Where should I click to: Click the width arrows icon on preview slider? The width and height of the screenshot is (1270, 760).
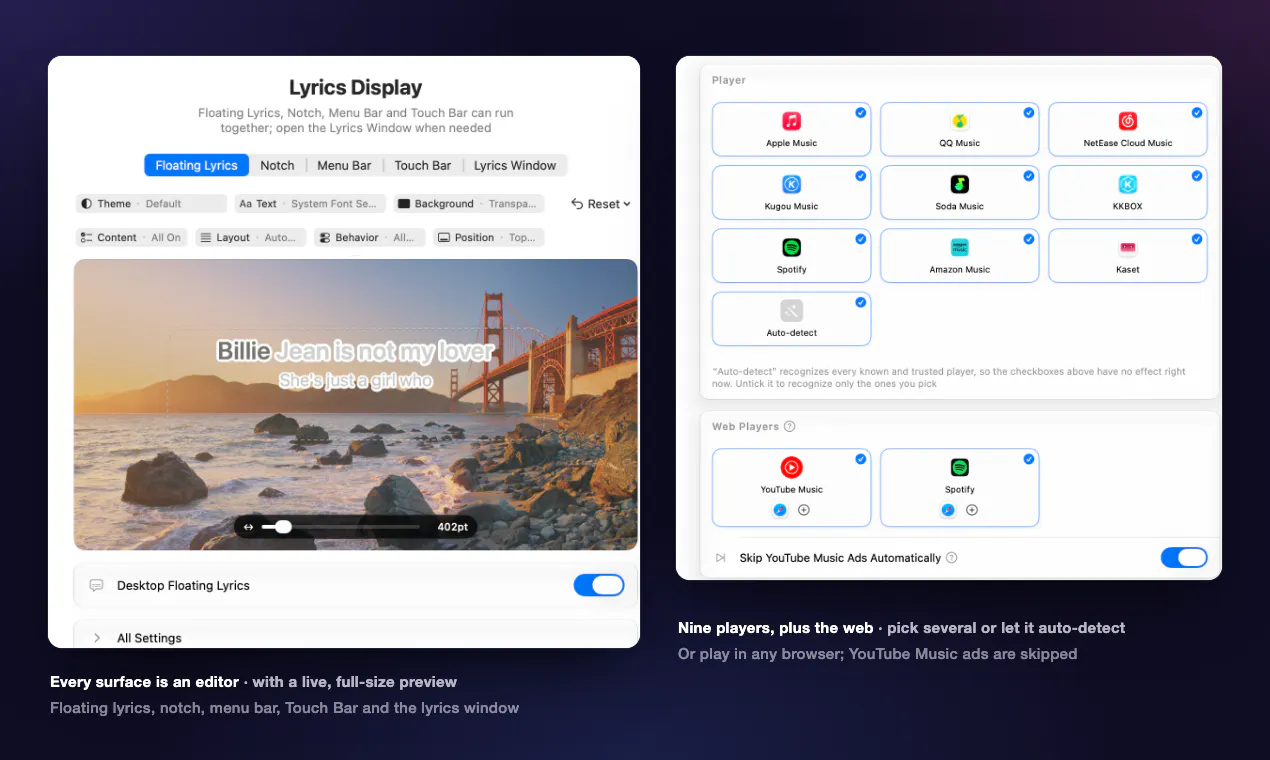pyautogui.click(x=248, y=527)
